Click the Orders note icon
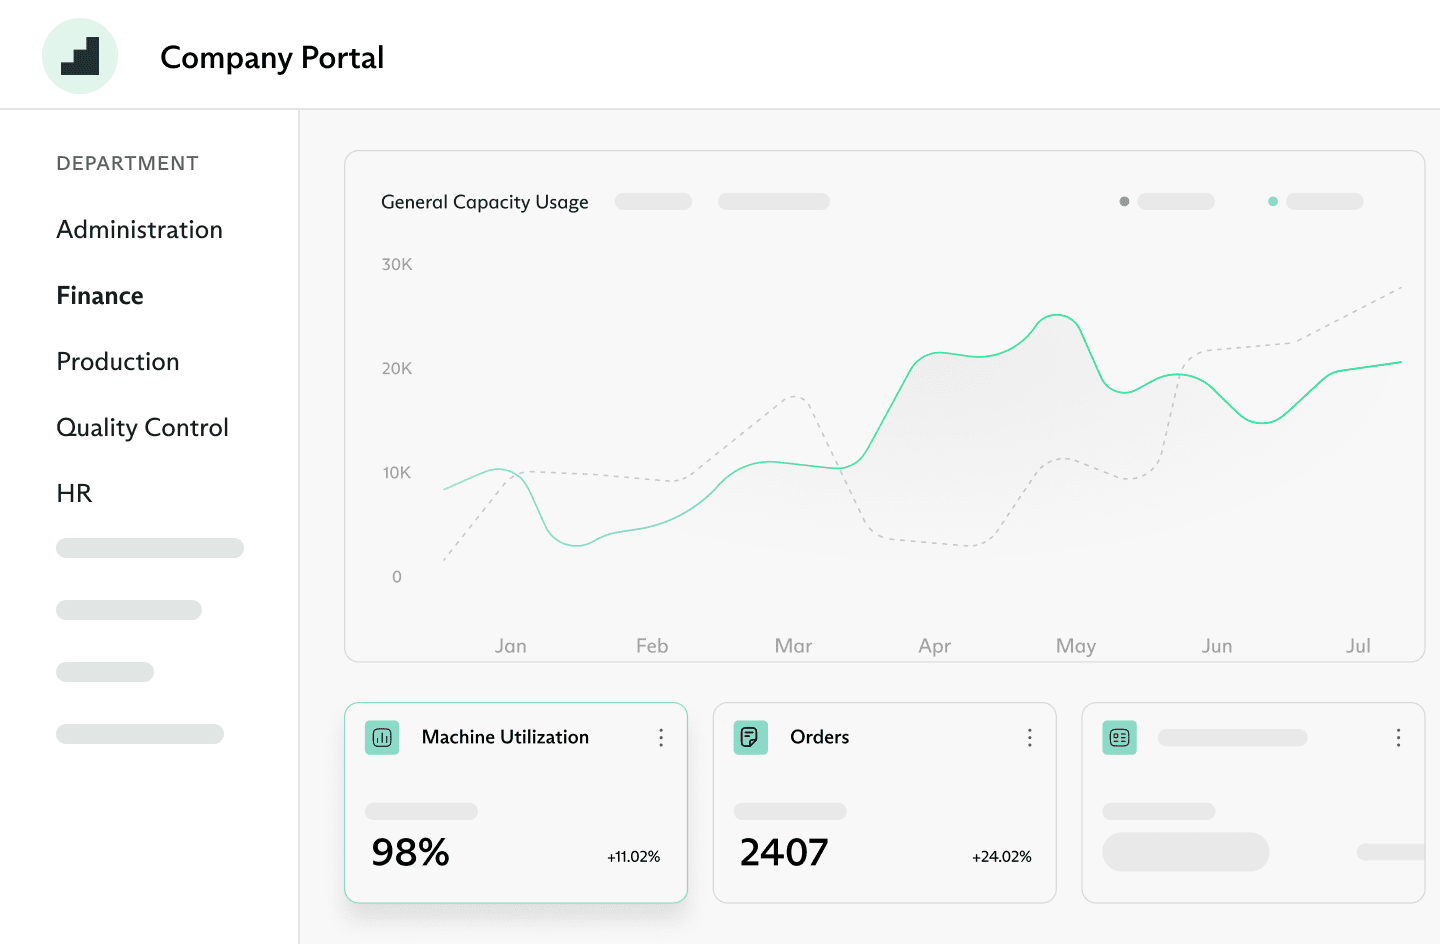The height and width of the screenshot is (944, 1440). (750, 738)
